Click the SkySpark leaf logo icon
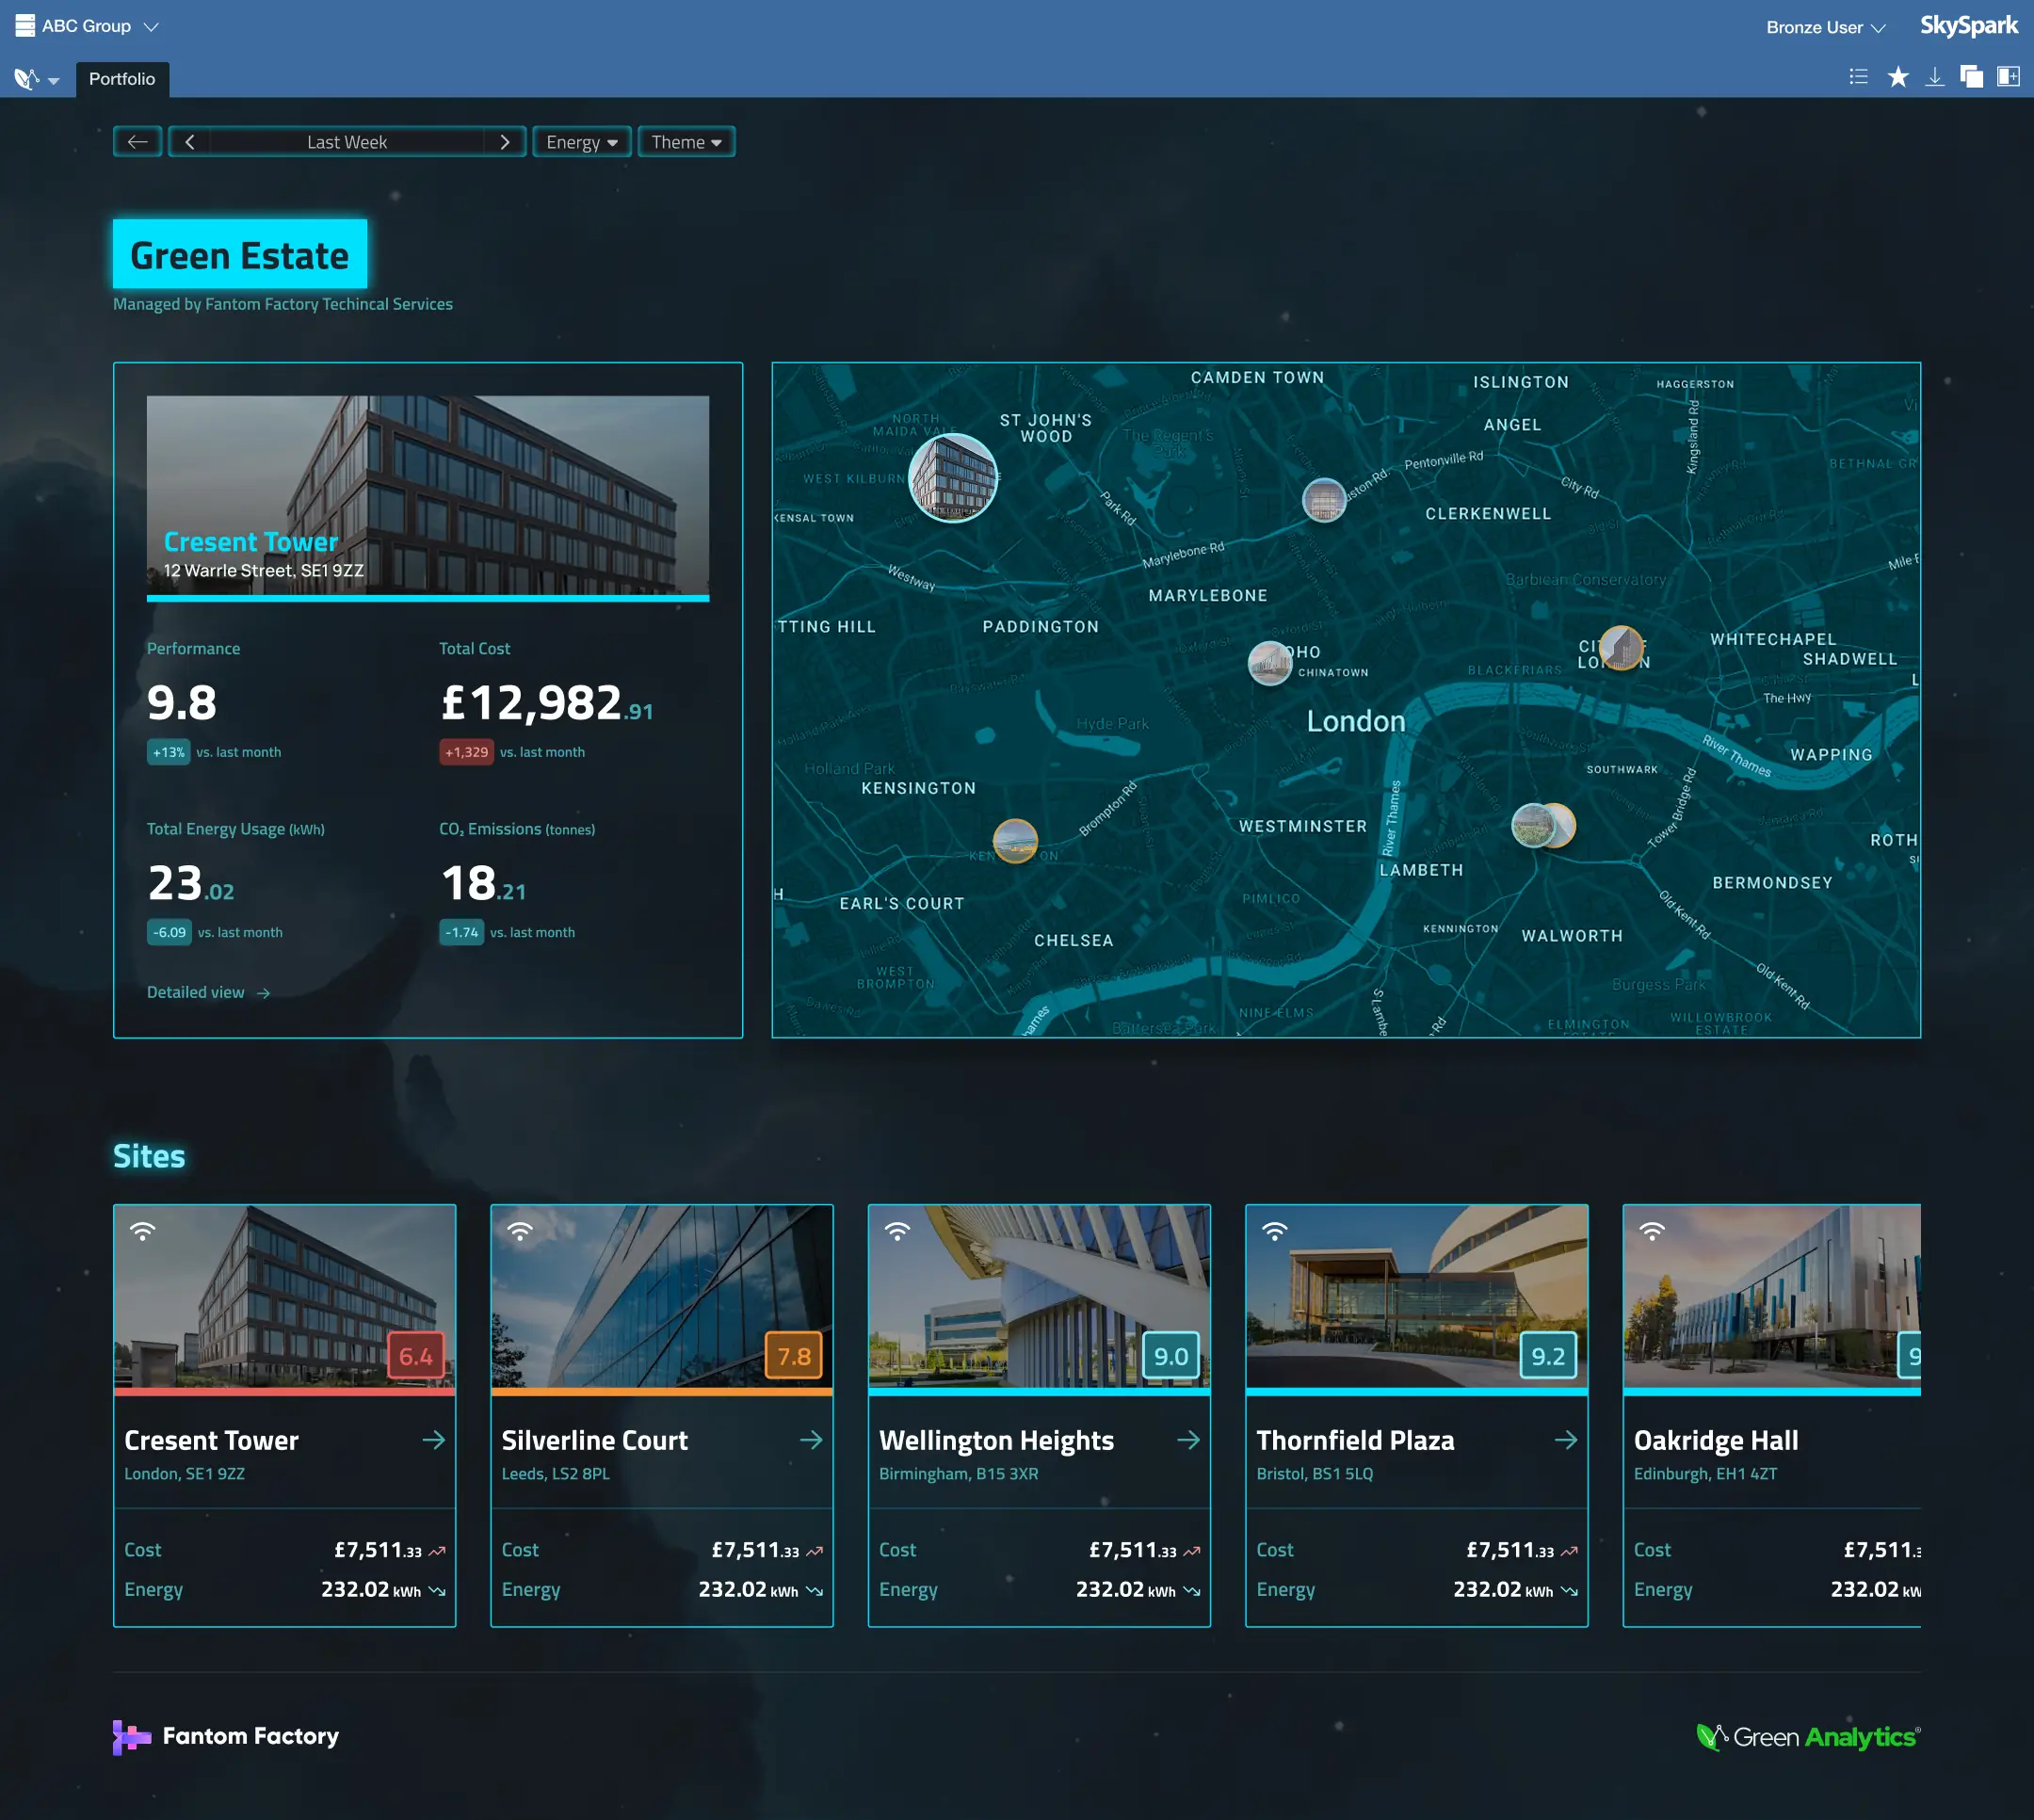The width and height of the screenshot is (2034, 1820). click(x=25, y=78)
